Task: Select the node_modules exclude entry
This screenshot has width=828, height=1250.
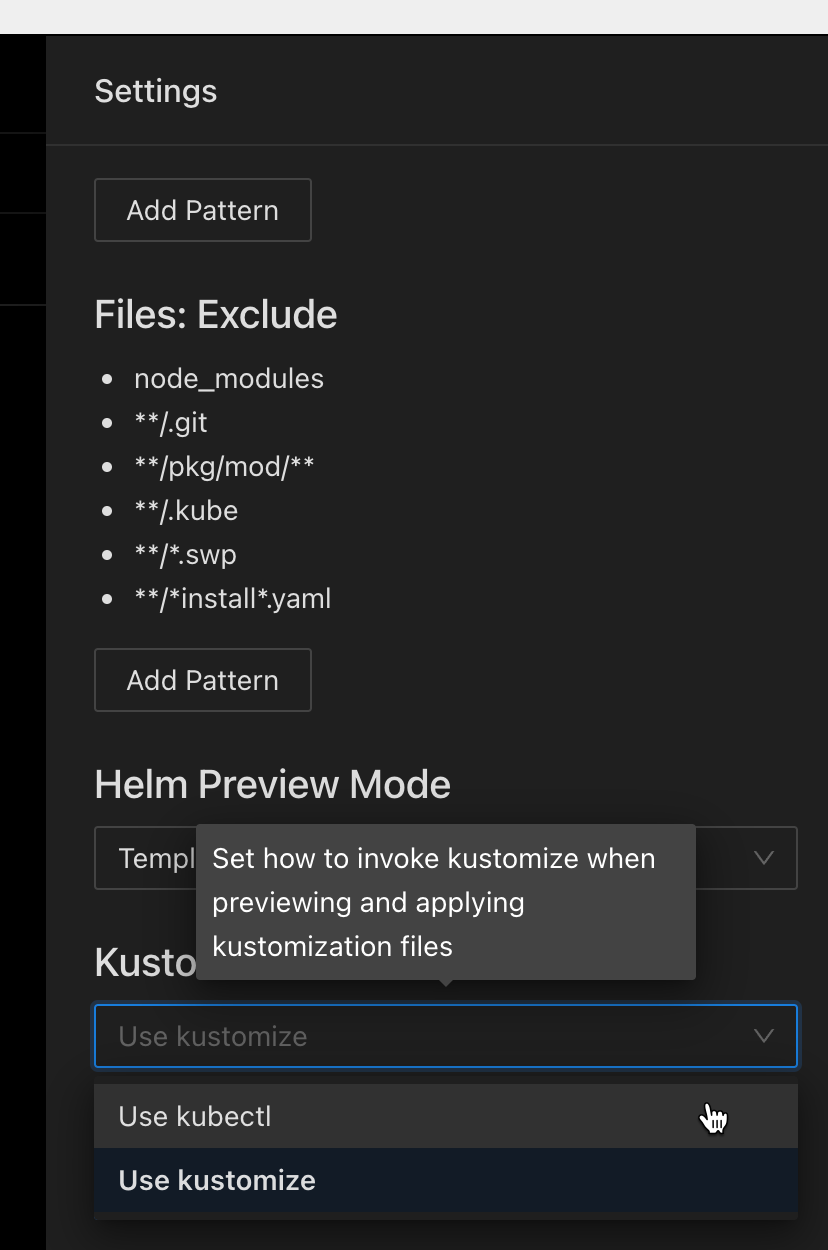Action: pyautogui.click(x=229, y=379)
